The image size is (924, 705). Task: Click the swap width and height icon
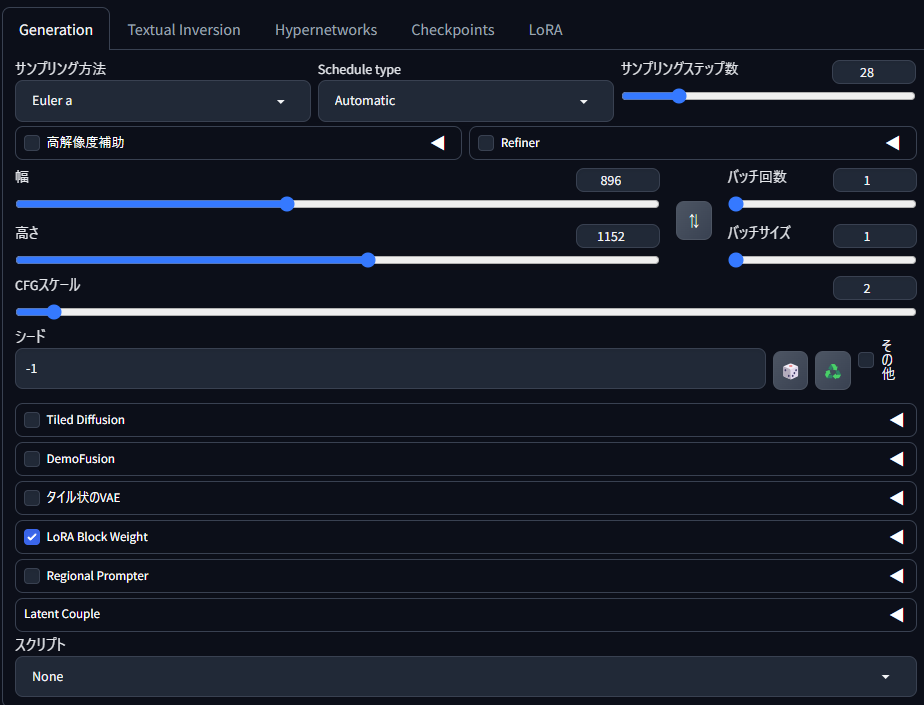coord(693,220)
